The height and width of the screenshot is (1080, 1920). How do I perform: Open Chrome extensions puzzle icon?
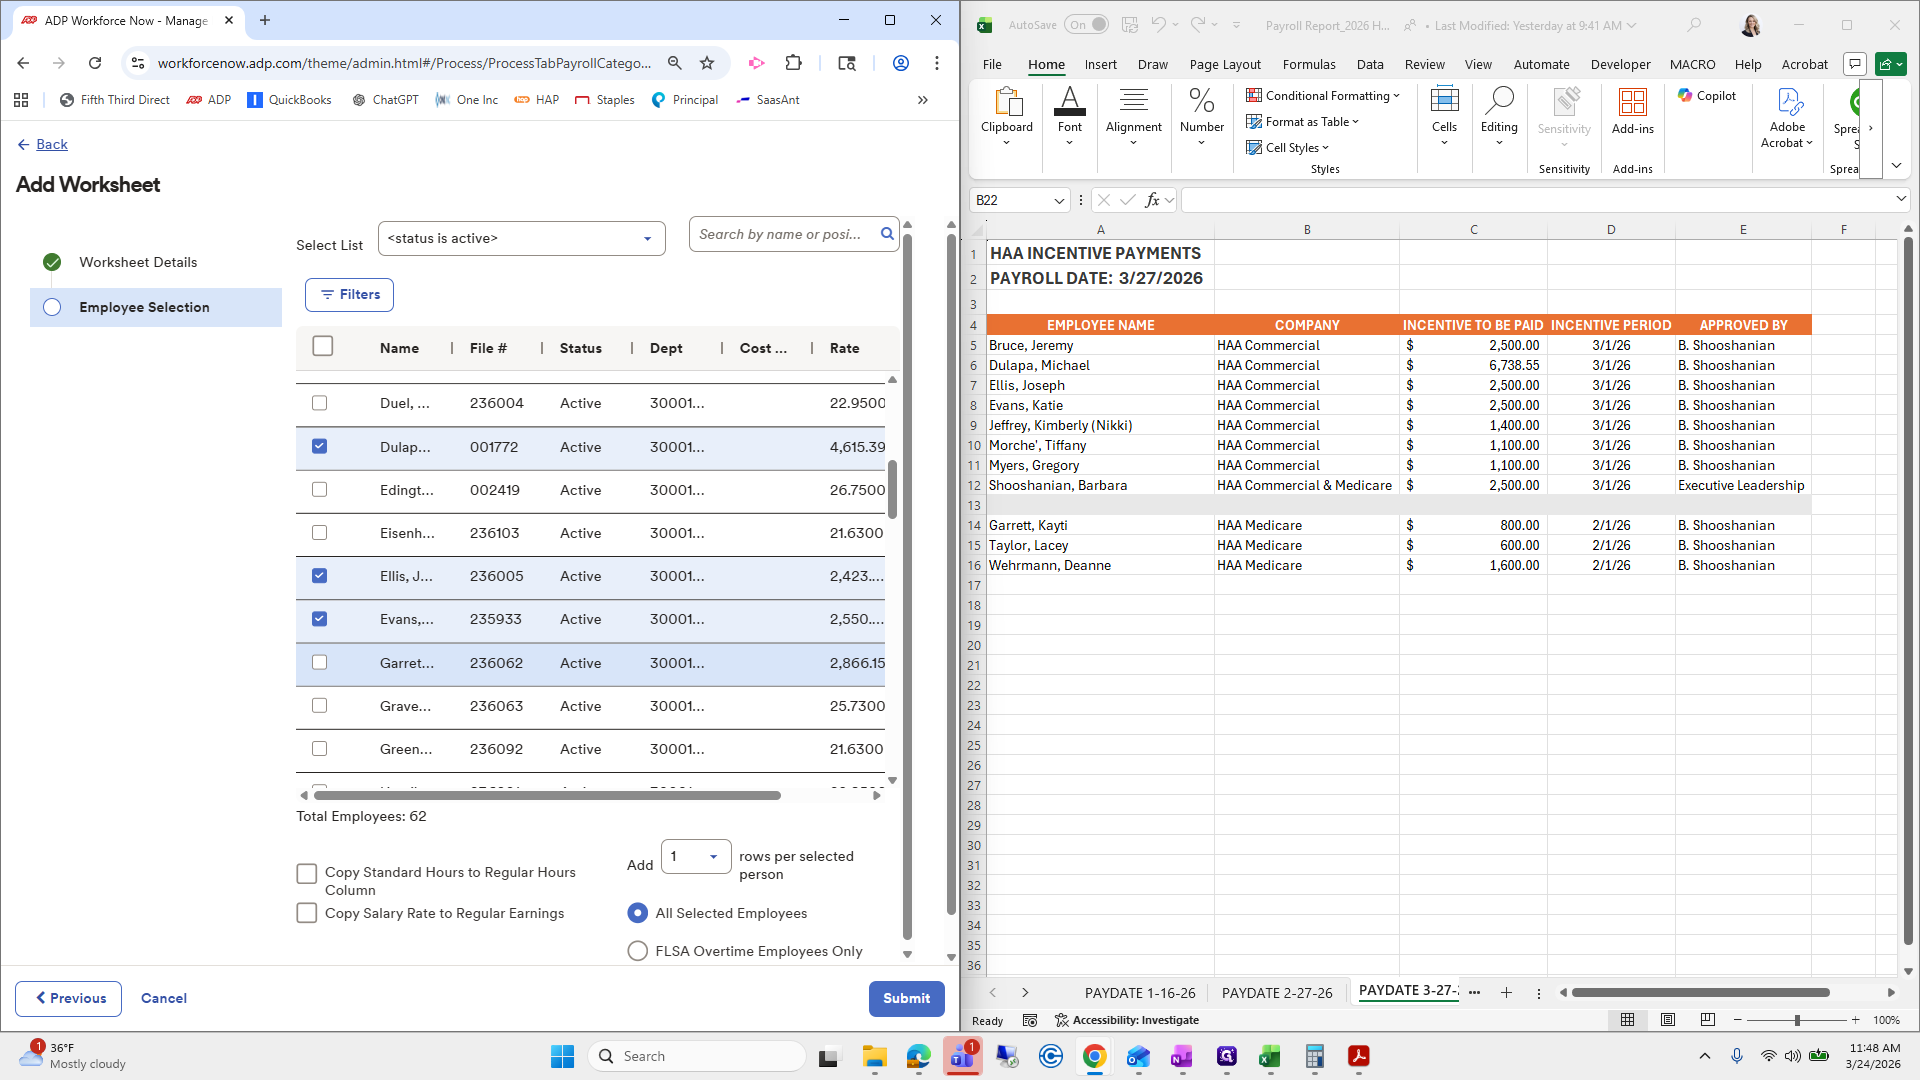coord(793,63)
